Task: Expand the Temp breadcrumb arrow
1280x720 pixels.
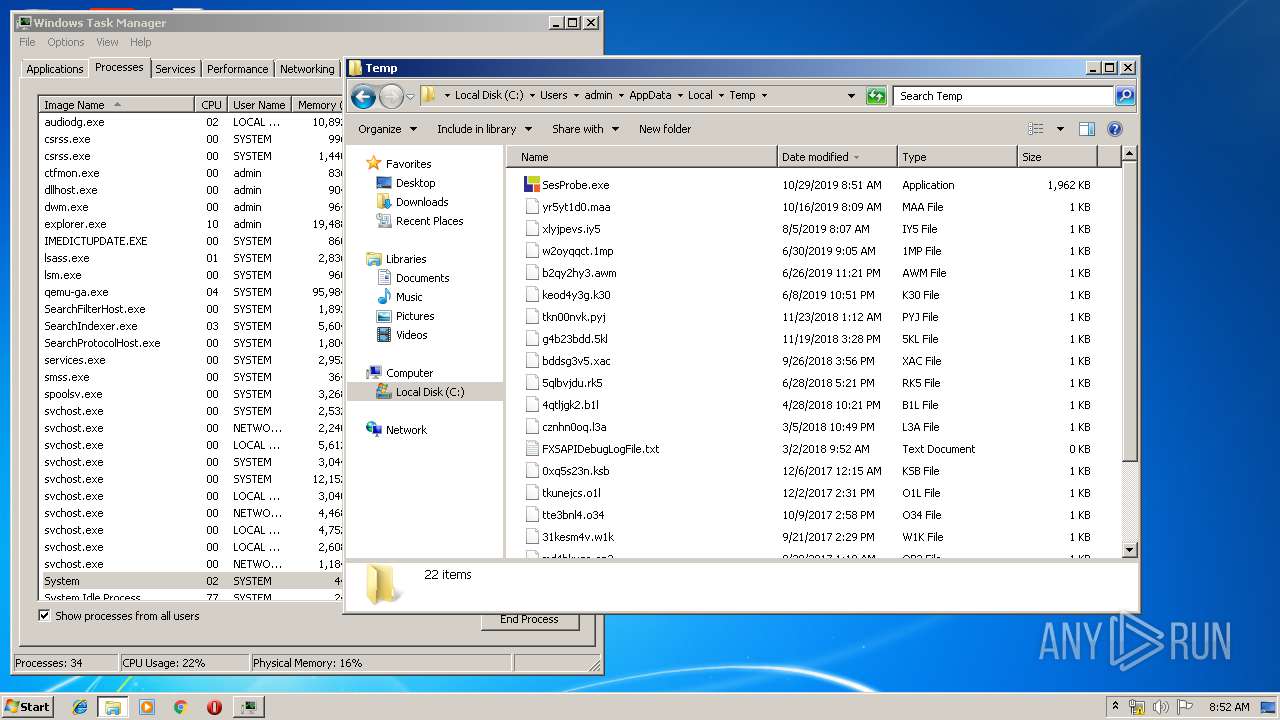Action: pyautogui.click(x=764, y=96)
